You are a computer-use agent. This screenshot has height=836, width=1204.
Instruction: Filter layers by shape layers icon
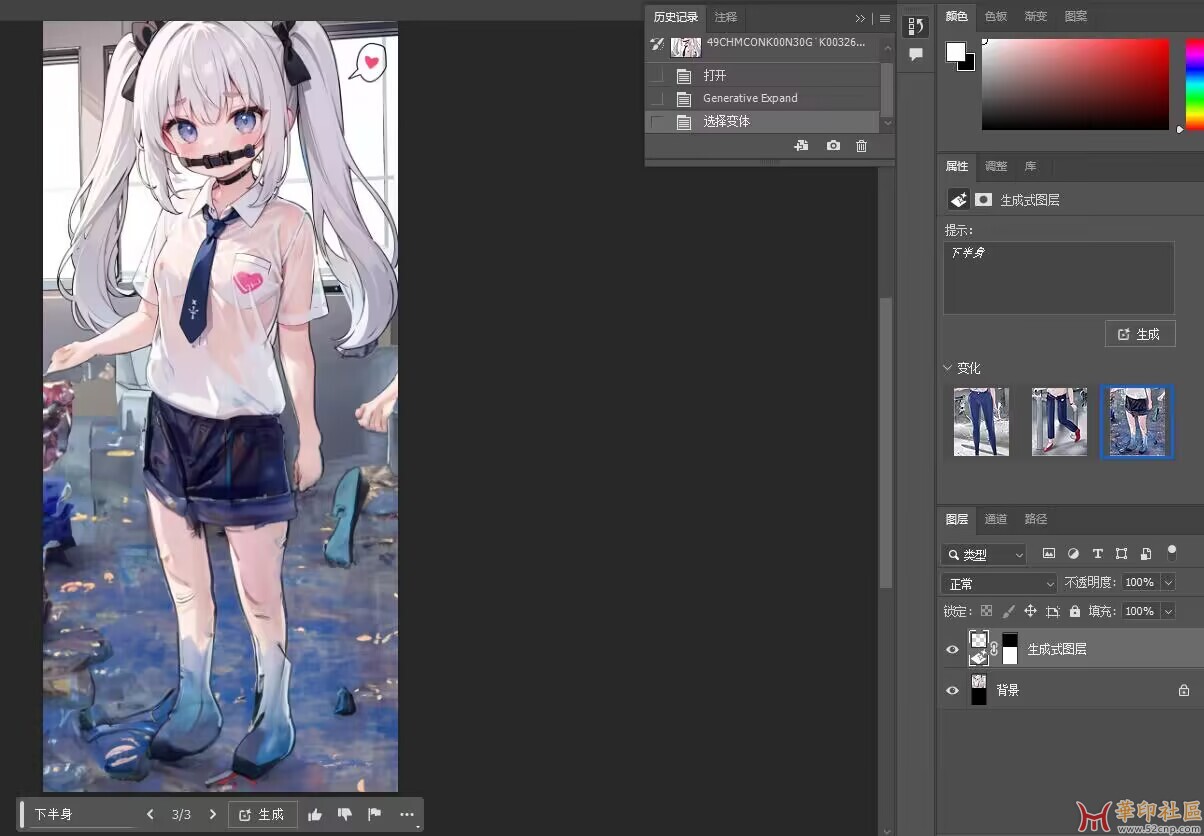click(x=1121, y=553)
